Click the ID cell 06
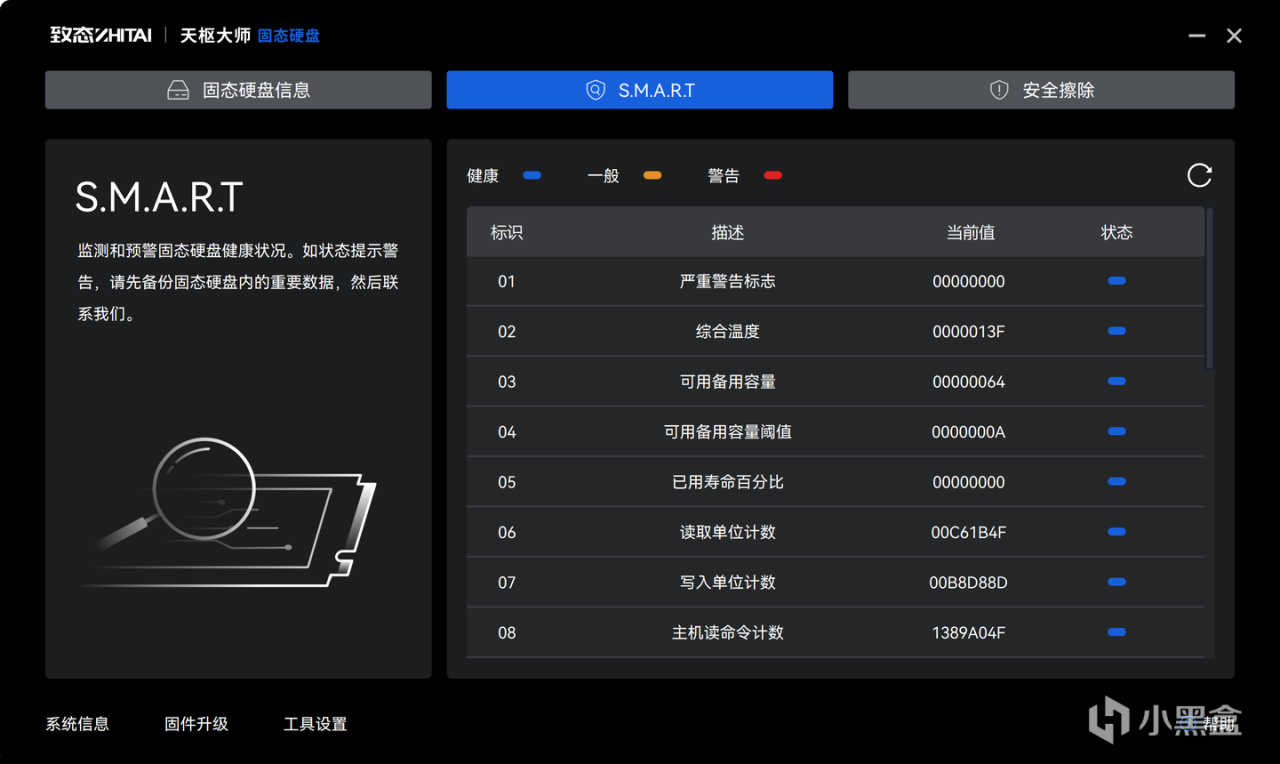Image resolution: width=1280 pixels, height=764 pixels. click(507, 532)
